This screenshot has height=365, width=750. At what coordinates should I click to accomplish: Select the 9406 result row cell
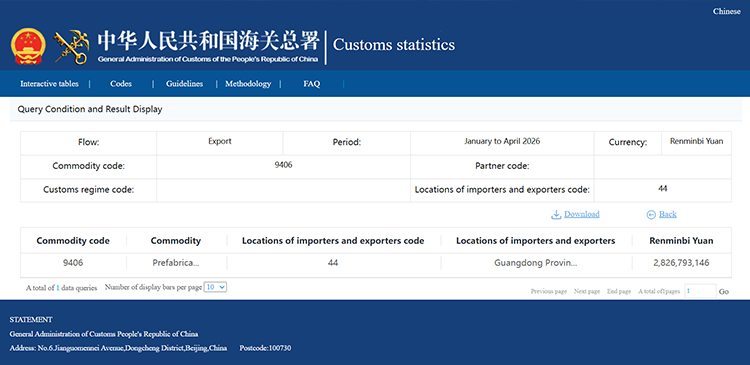click(x=73, y=263)
